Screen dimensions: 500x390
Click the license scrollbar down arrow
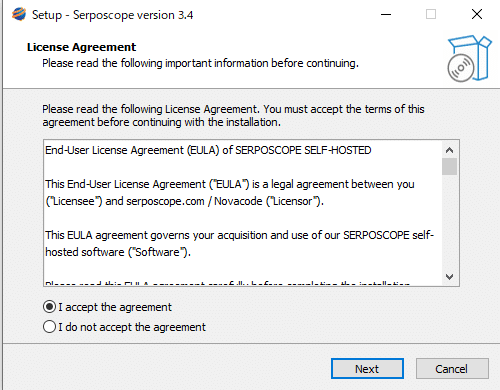coord(449,277)
